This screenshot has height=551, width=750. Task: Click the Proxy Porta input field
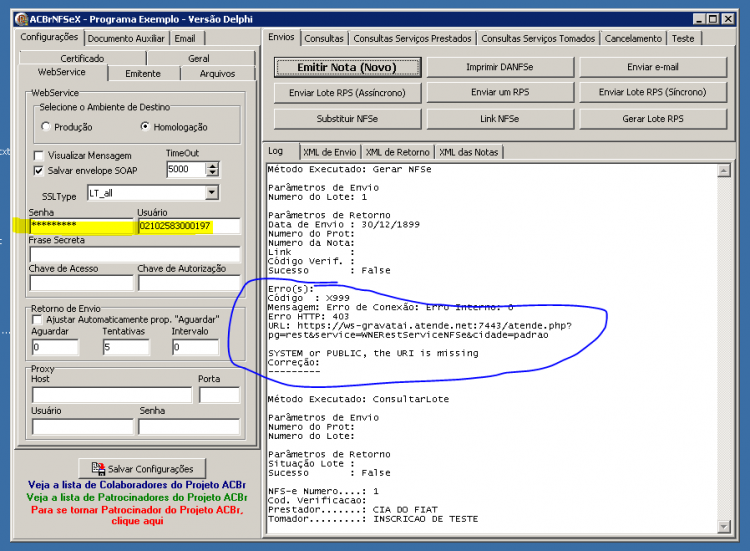tap(220, 395)
